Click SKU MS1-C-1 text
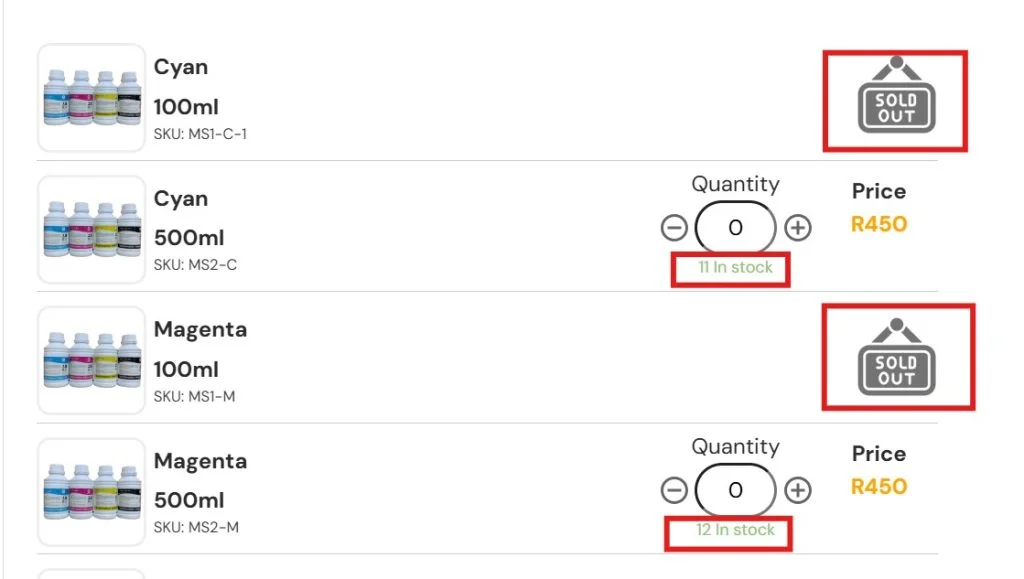Image resolution: width=1024 pixels, height=579 pixels. click(200, 134)
